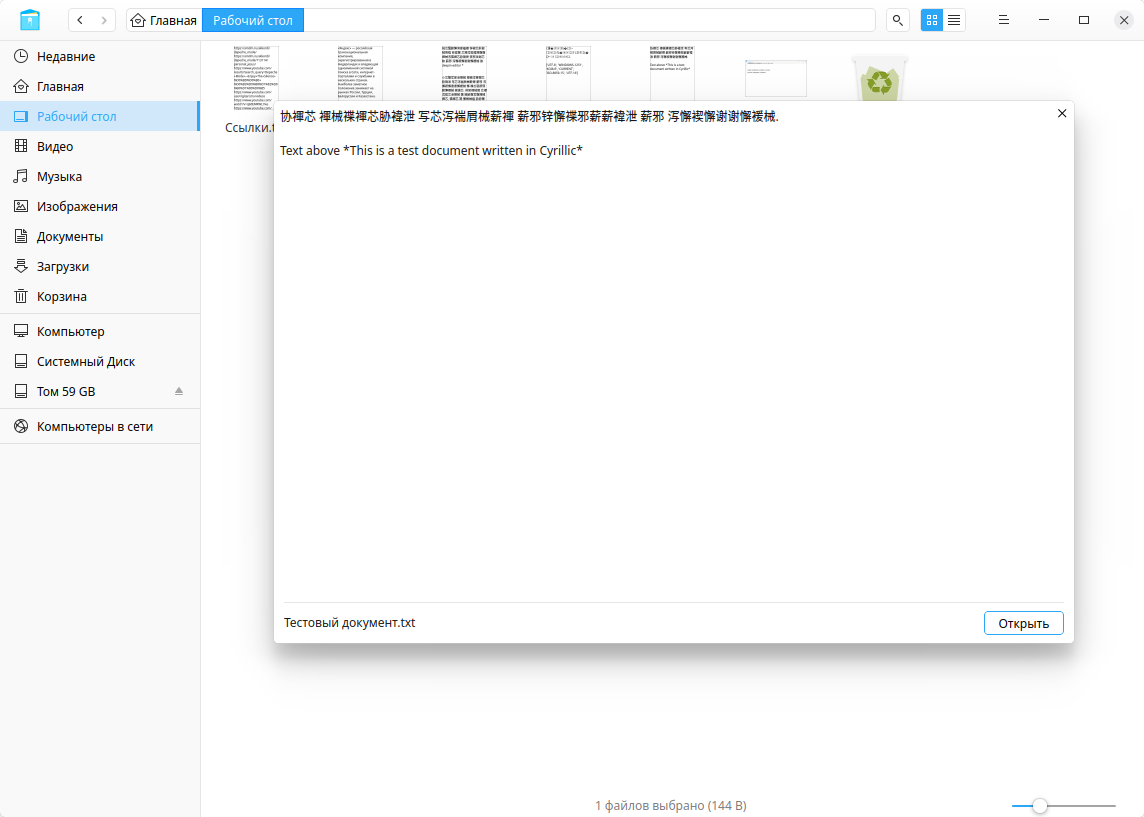Click the forward navigation arrow

[x=104, y=19]
